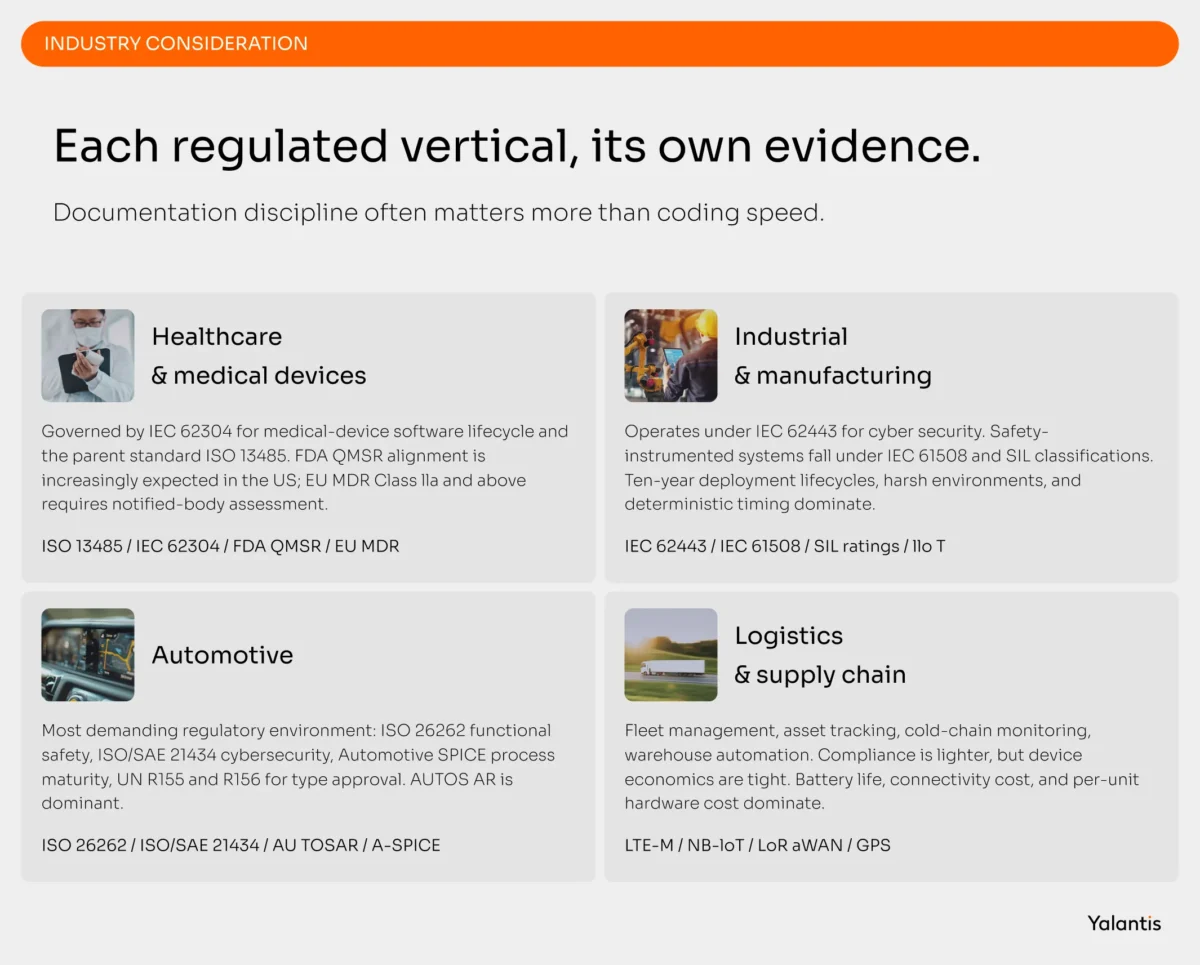The width and height of the screenshot is (1200, 965).
Task: Click the 'Most demanding regulatory environment' paragraph
Action: click(x=298, y=767)
